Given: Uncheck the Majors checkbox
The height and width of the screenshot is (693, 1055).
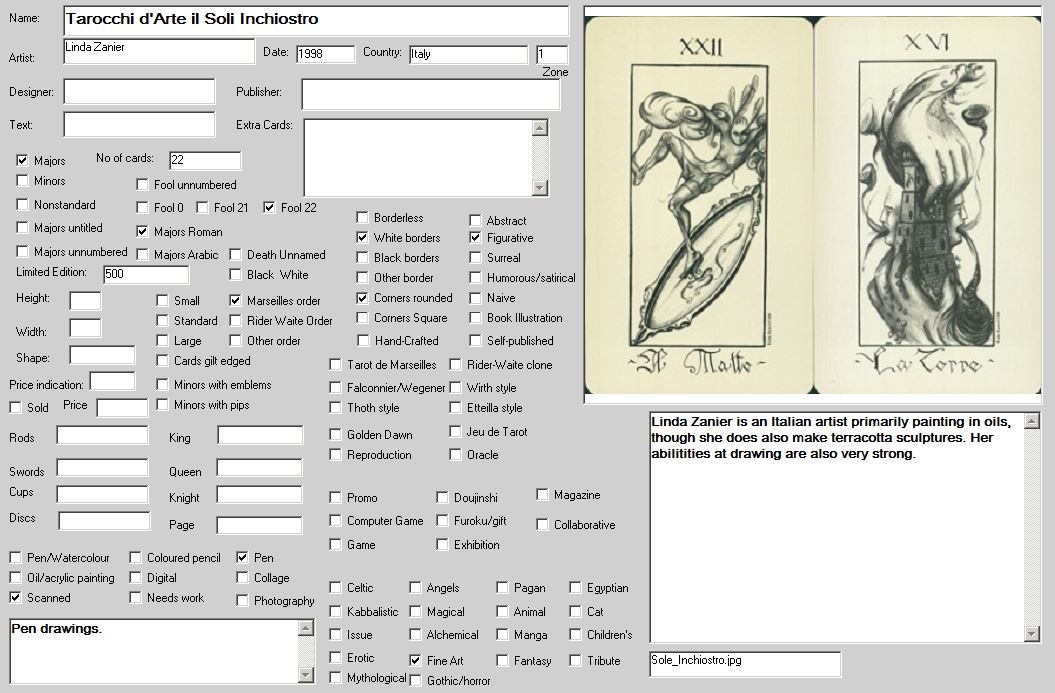Looking at the screenshot, I should point(23,161).
